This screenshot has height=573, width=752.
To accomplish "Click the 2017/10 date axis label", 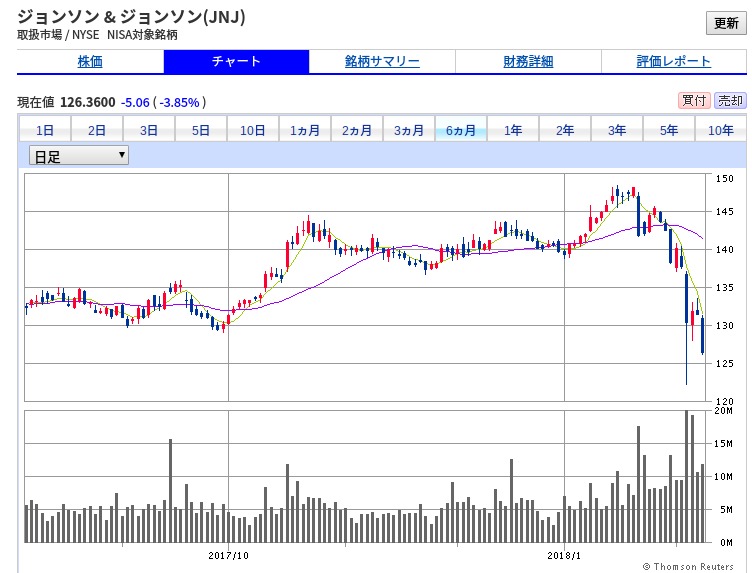I will pos(229,555).
